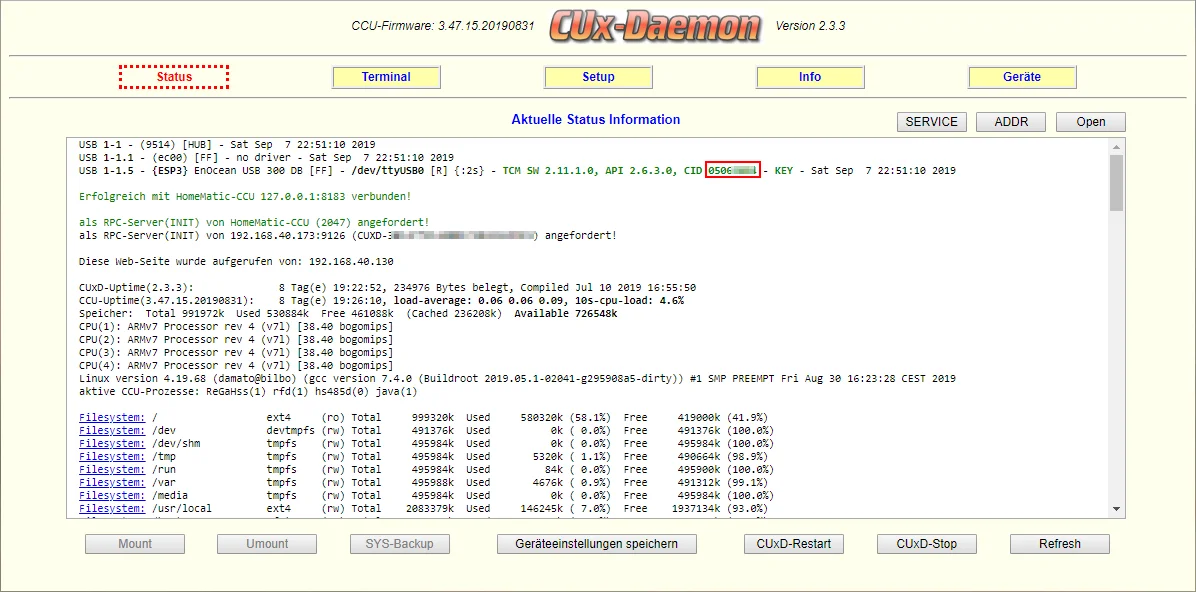This screenshot has height=592, width=1196.
Task: Open Filesystem link for /dev/shm
Action: point(112,443)
